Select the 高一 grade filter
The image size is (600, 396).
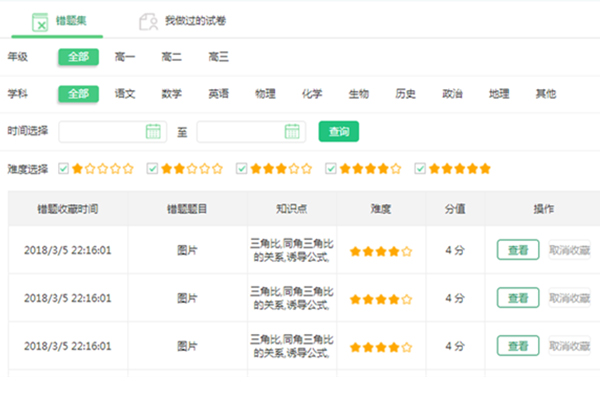tap(125, 57)
